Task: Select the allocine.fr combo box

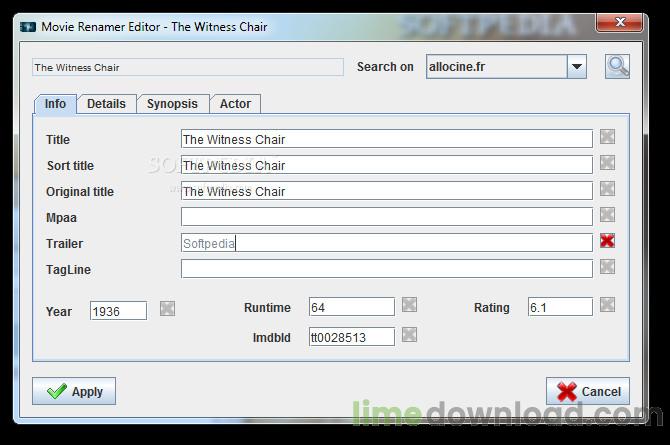Action: [x=506, y=67]
